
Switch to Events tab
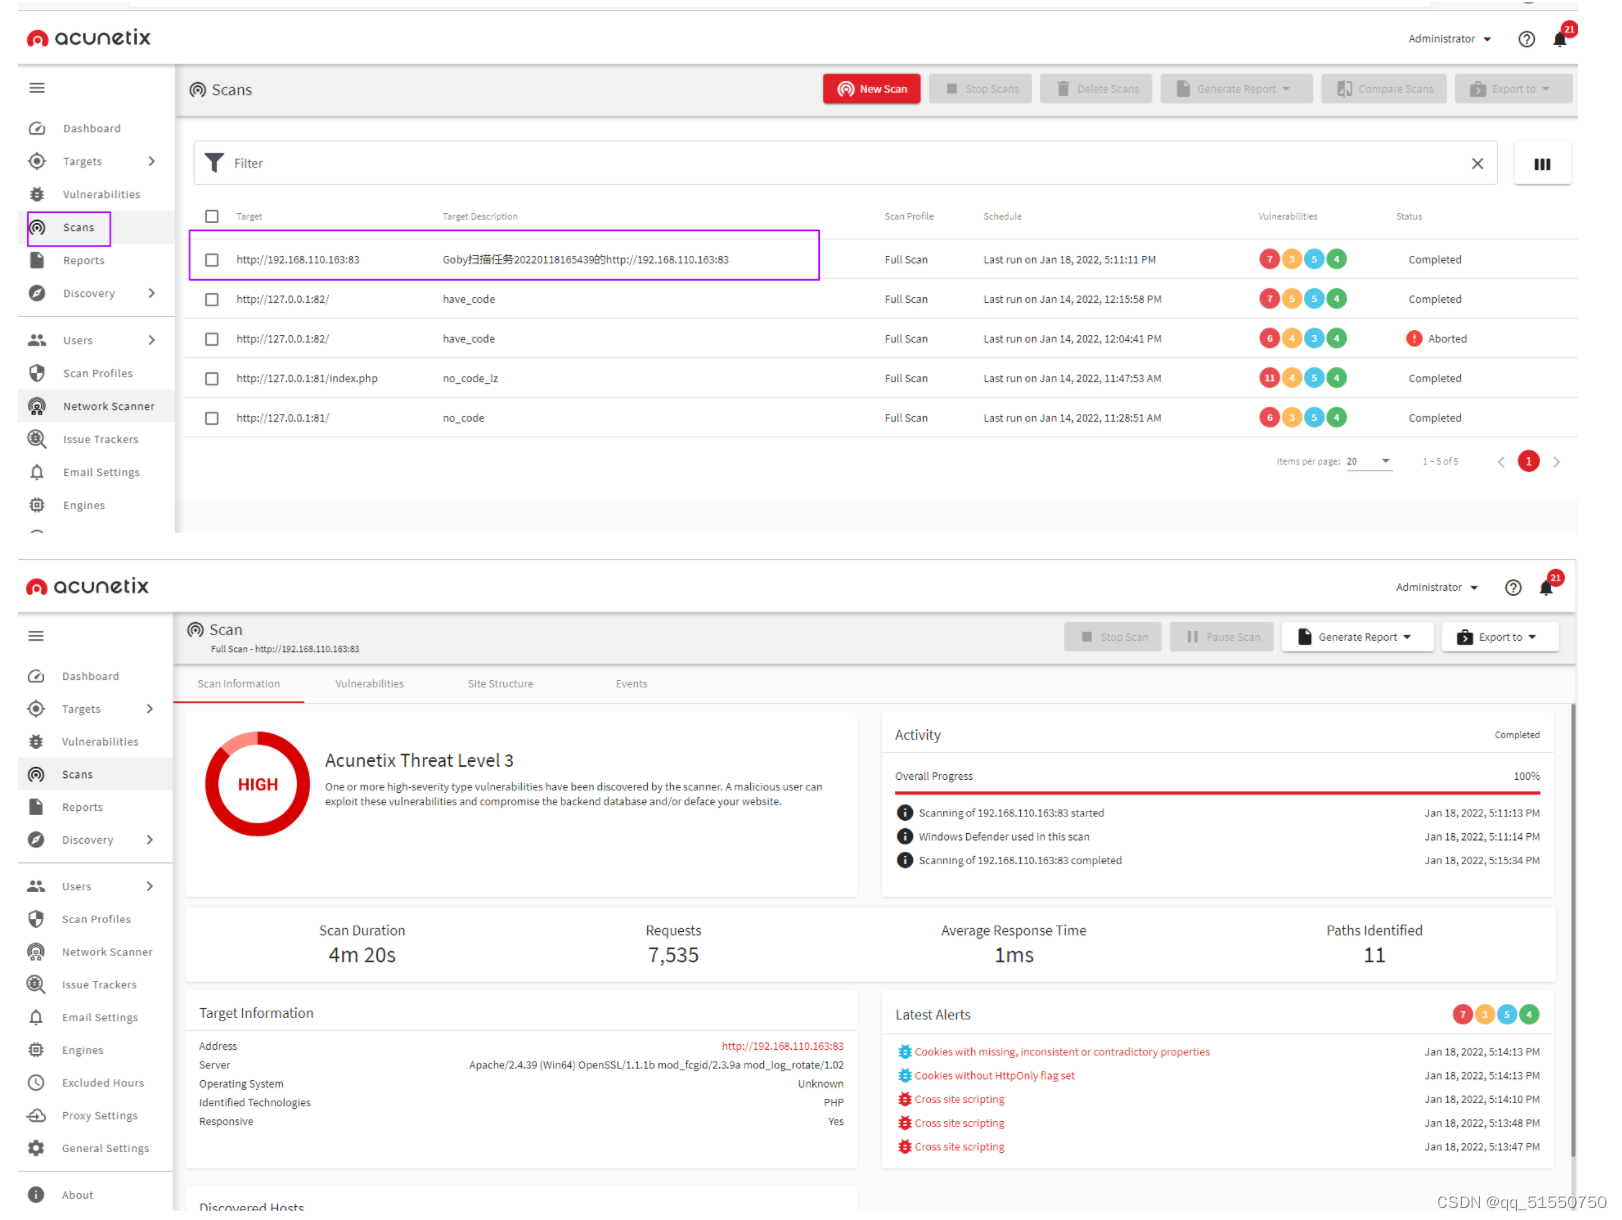point(631,684)
